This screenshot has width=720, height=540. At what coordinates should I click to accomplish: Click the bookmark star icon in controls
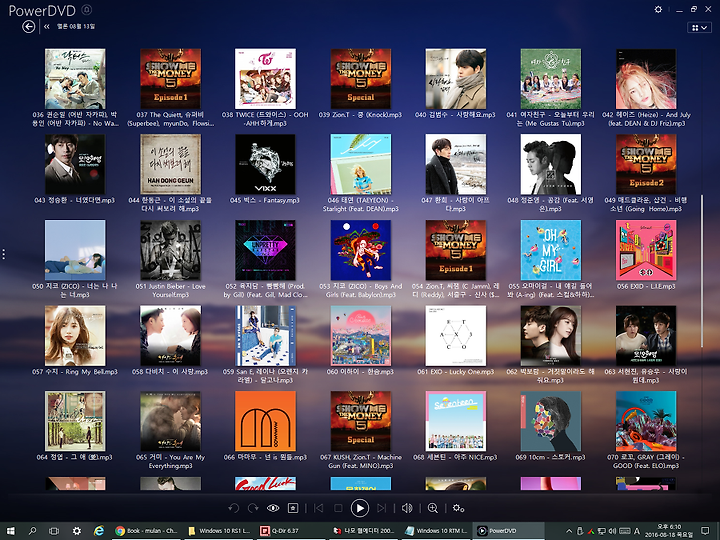(x=293, y=508)
